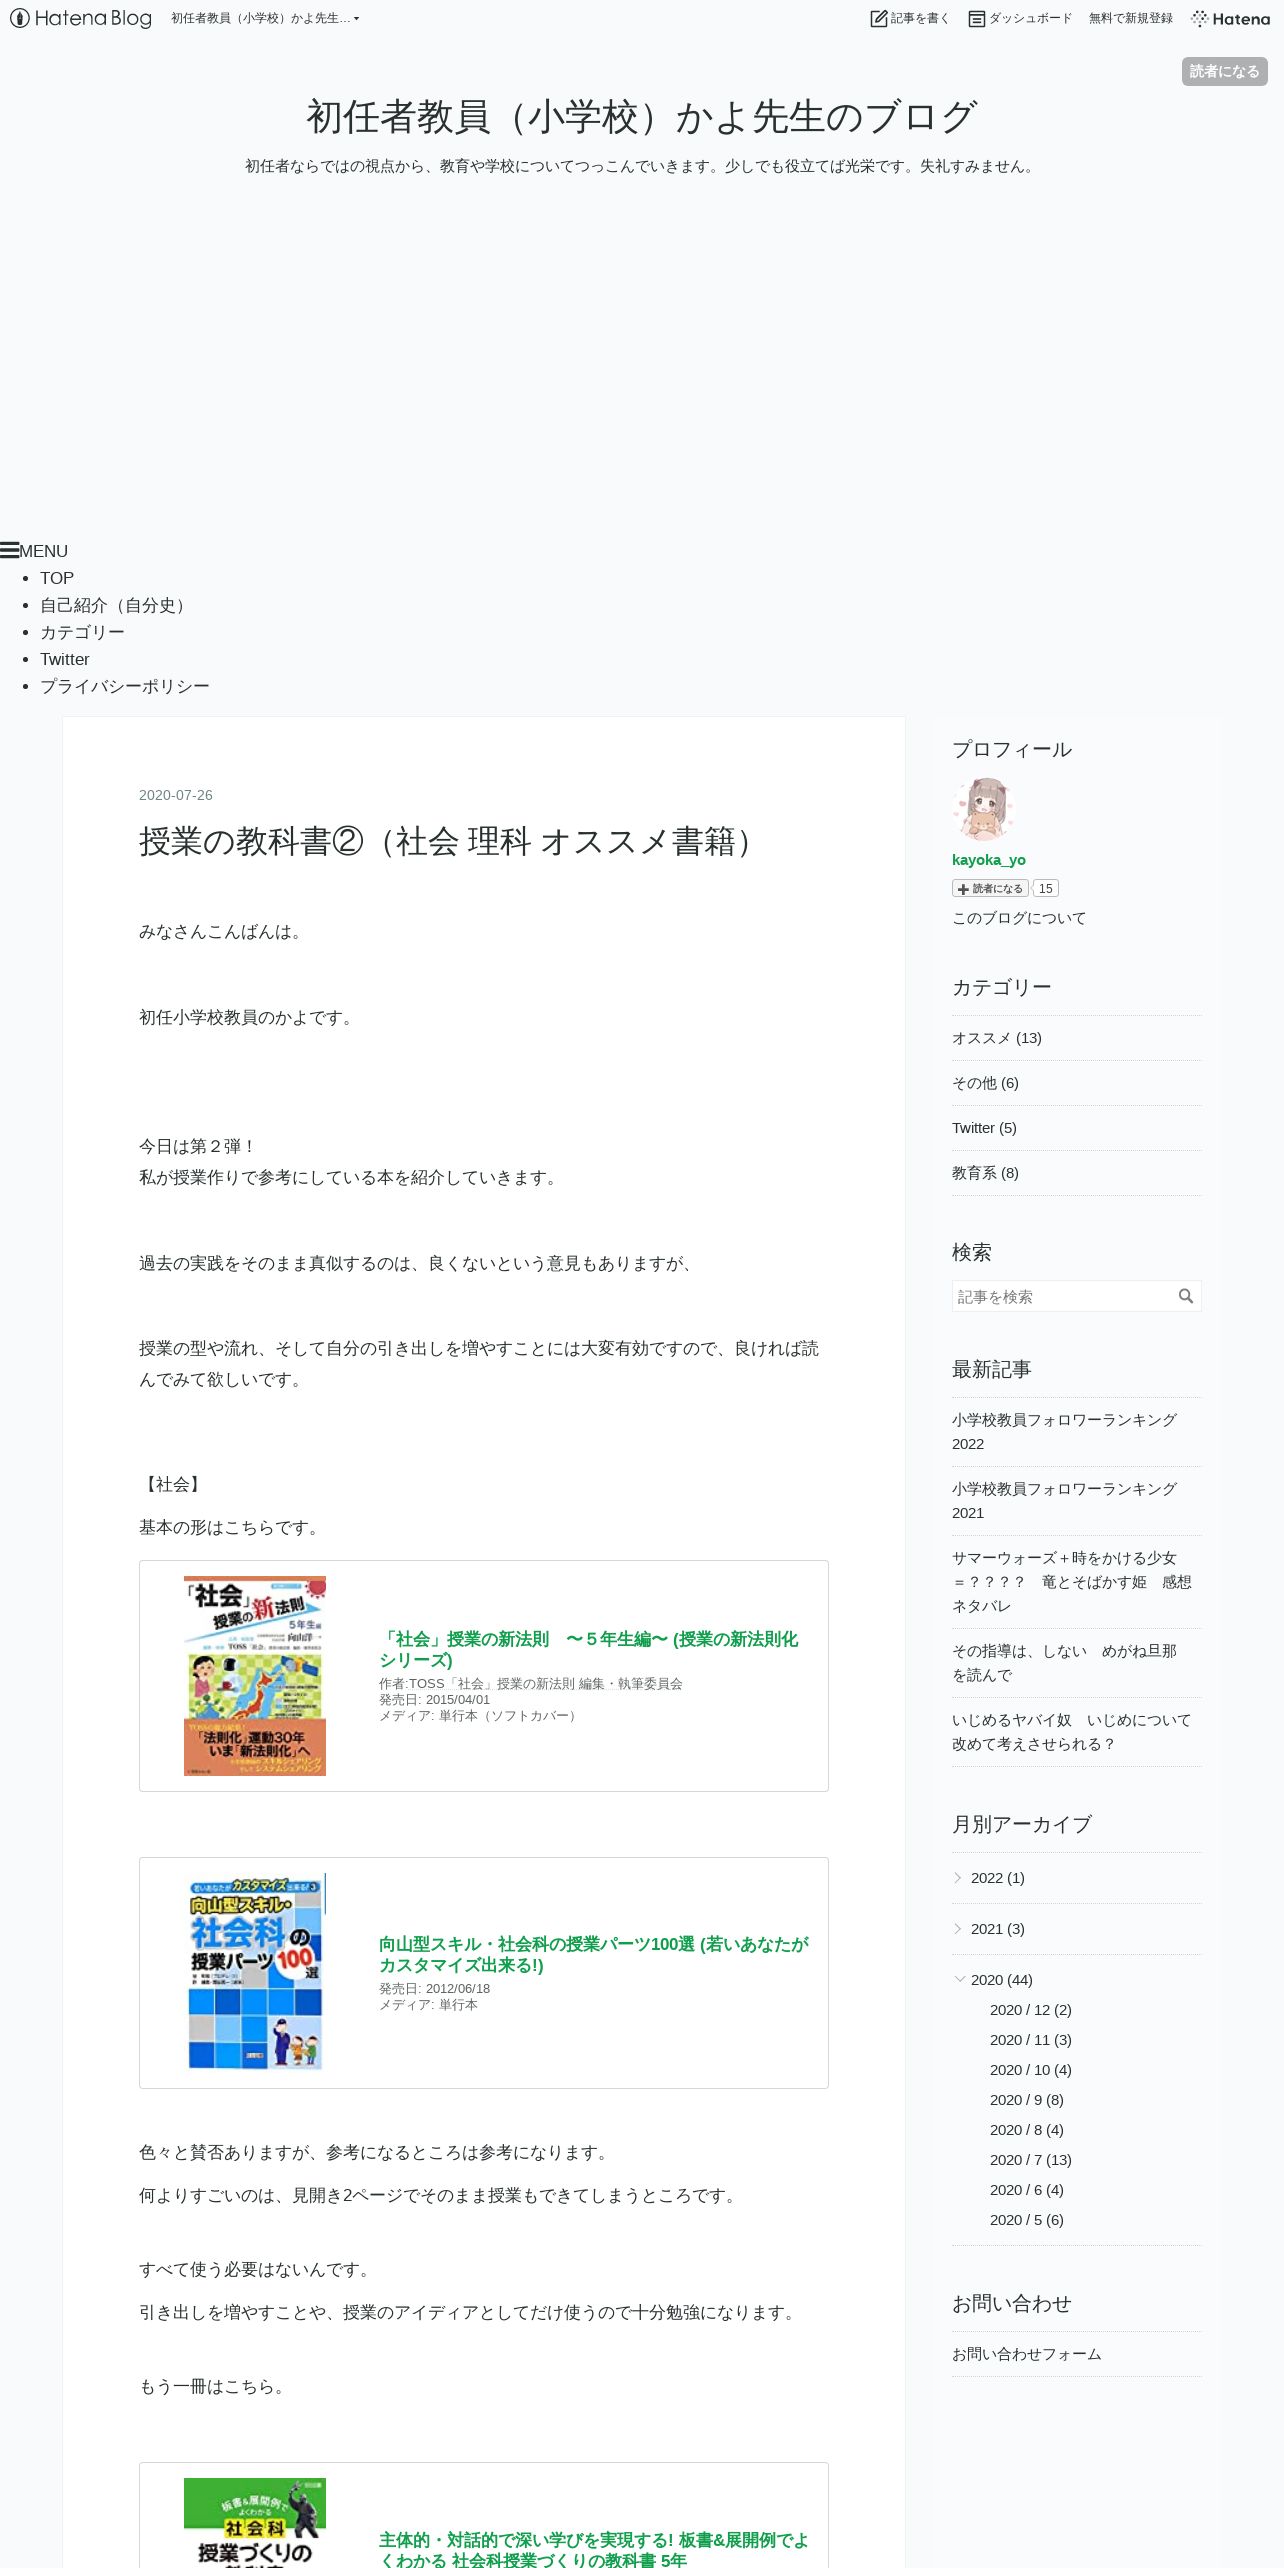
Task: Open 2020 / 6 (4) archive
Action: [x=1026, y=2190]
